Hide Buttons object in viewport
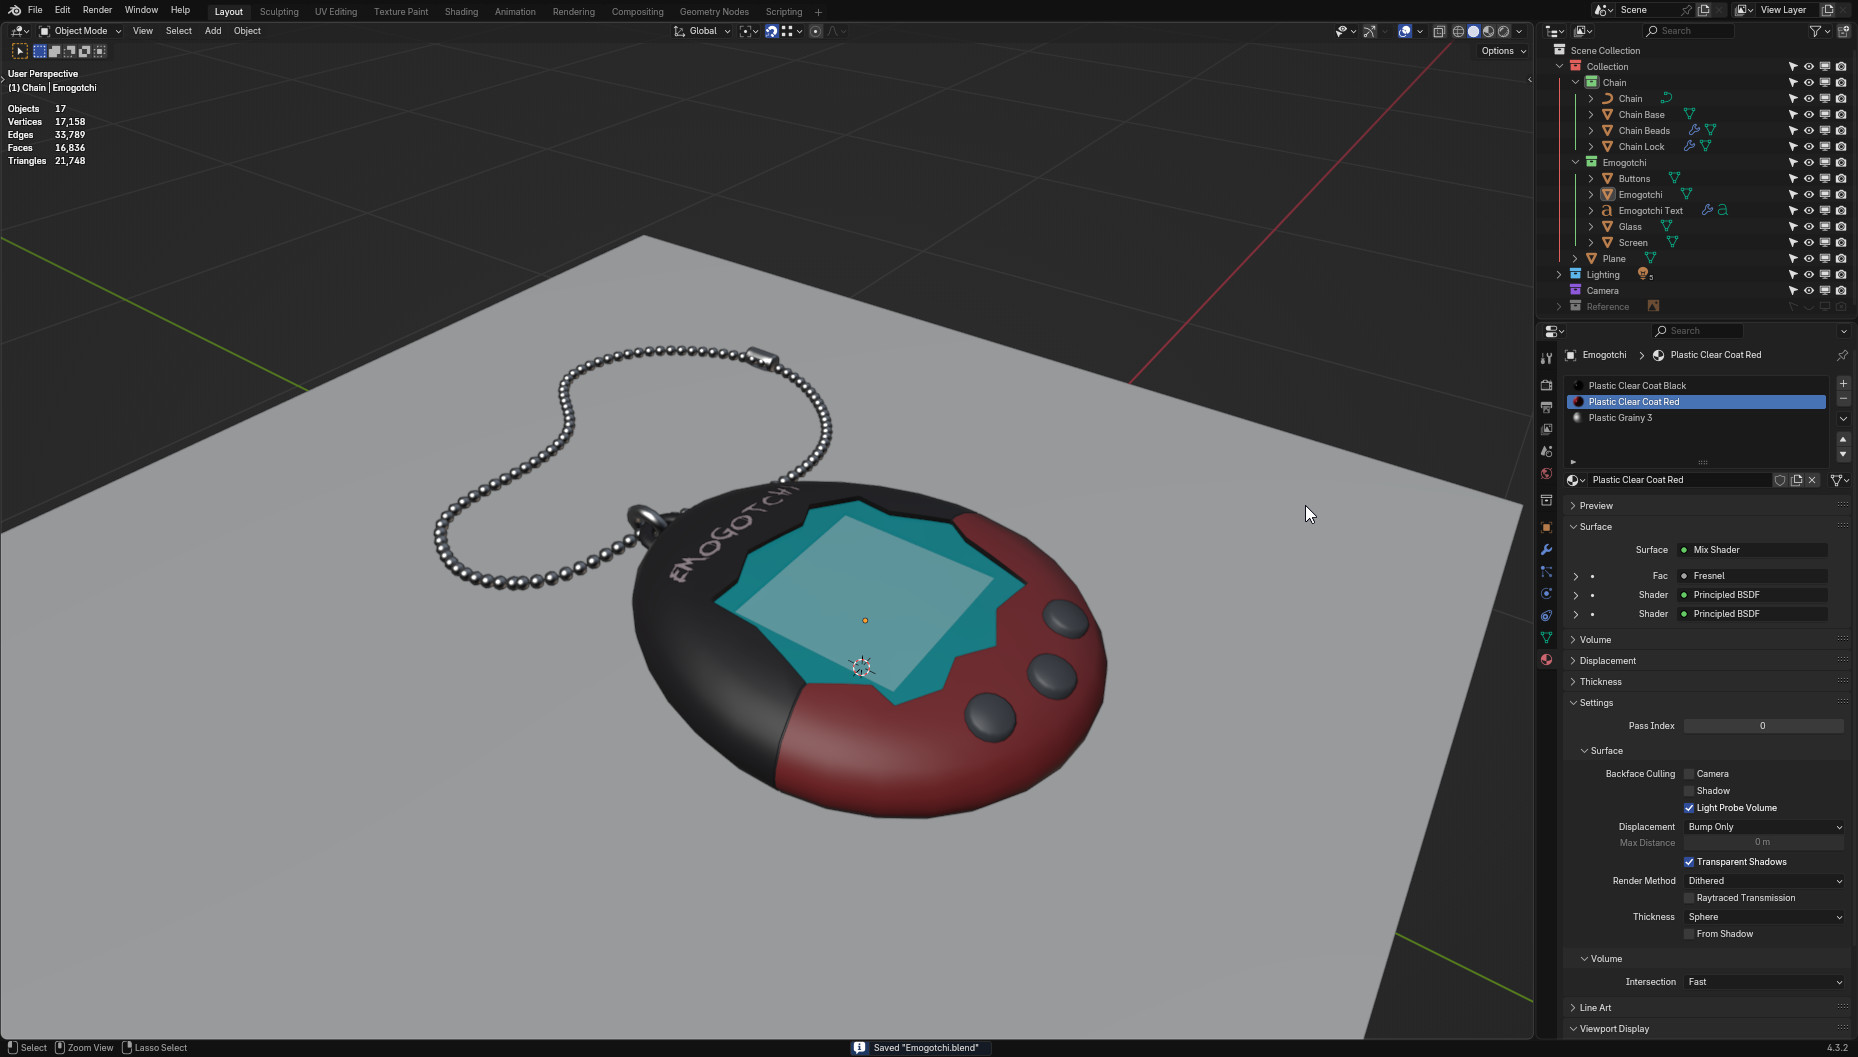This screenshot has width=1858, height=1057. tap(1808, 179)
